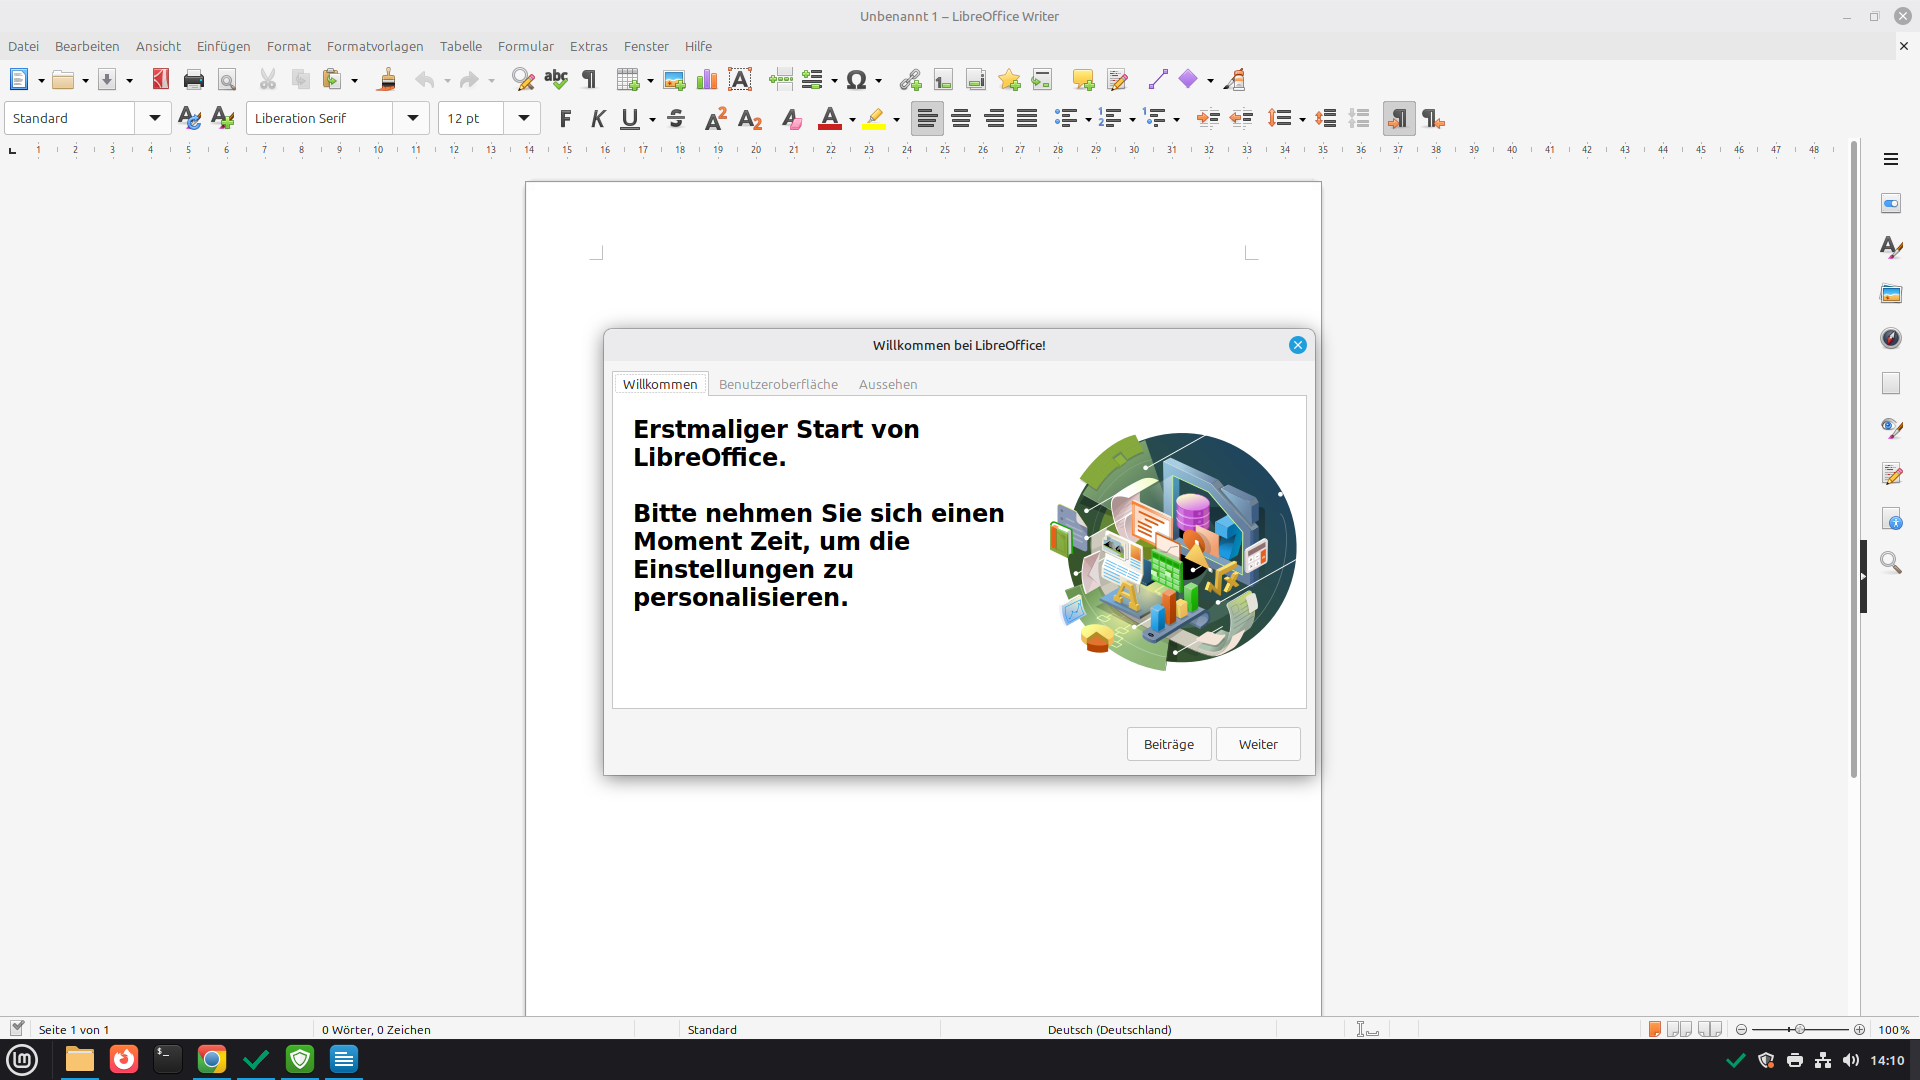This screenshot has width=1920, height=1080.
Task: Enable left-to-right text direction
Action: 1399,119
